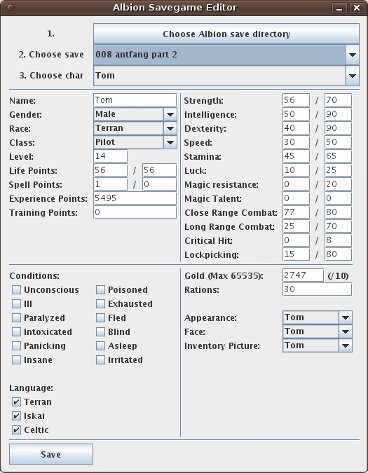Edit current Luck value field
This screenshot has height=473, width=368.
pyautogui.click(x=296, y=170)
